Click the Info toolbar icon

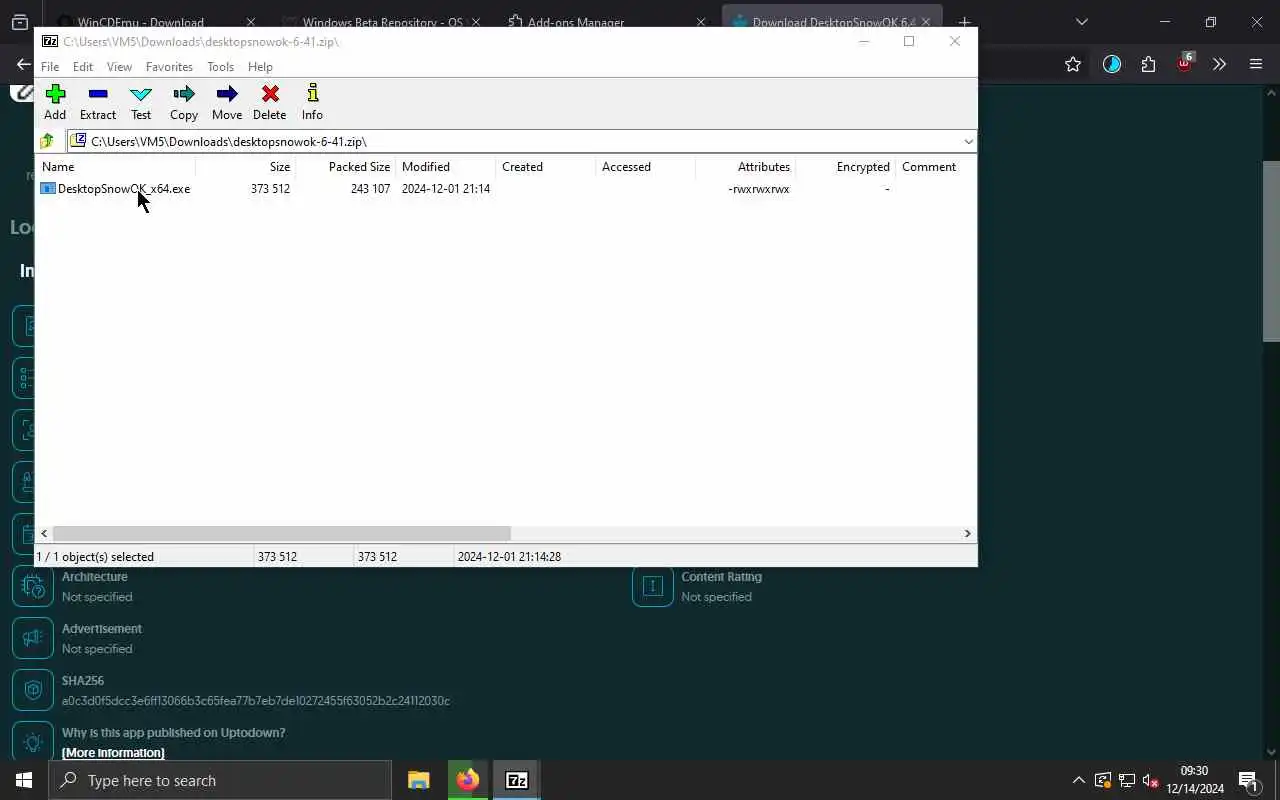(312, 102)
